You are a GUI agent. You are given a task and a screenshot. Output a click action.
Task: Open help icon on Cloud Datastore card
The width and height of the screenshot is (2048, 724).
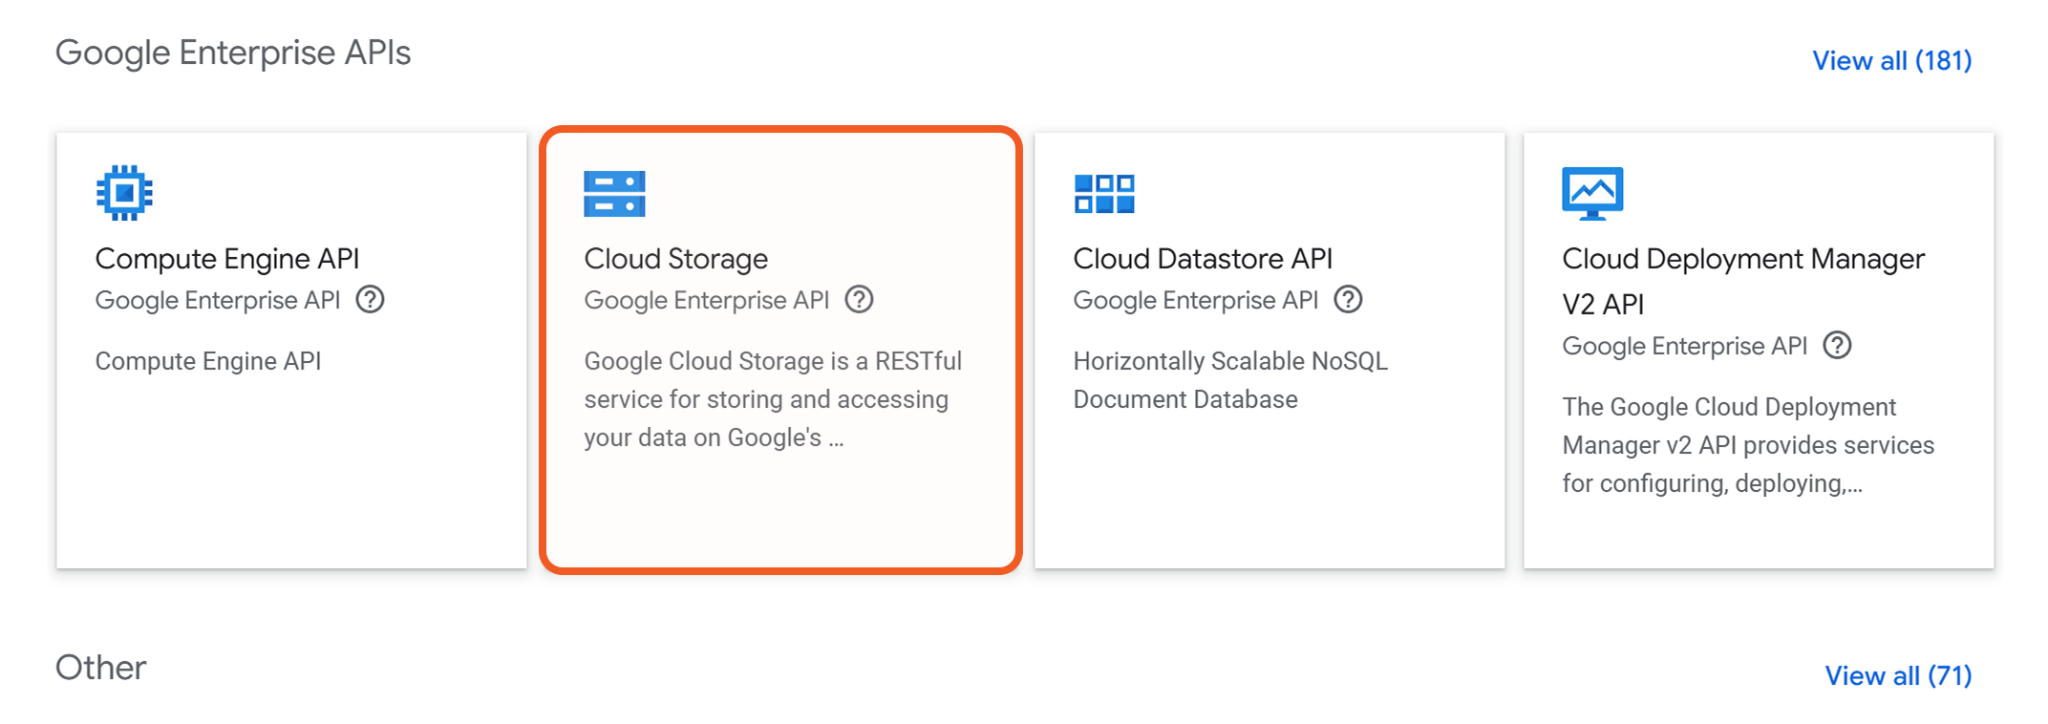tap(1348, 300)
